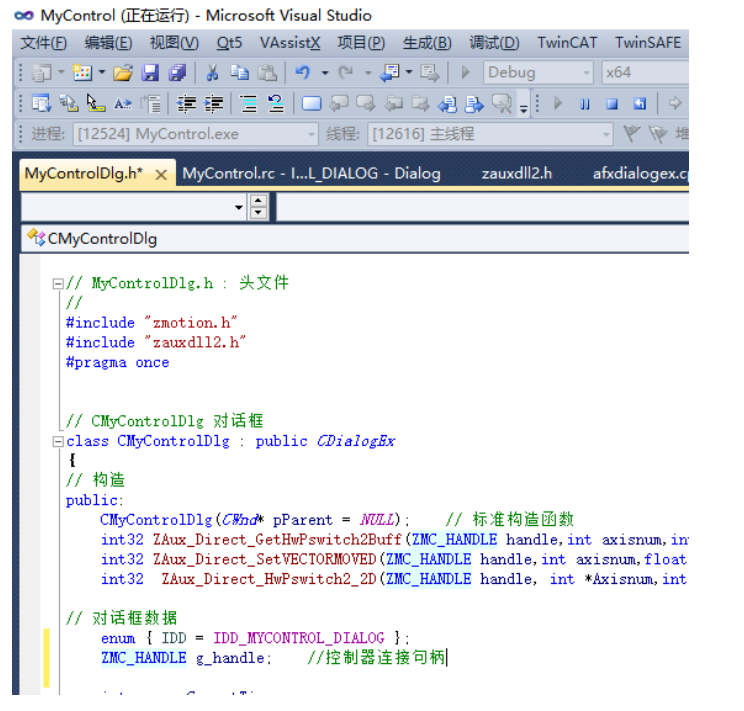The width and height of the screenshot is (744, 711).
Task: Click the Add New Item icon
Action: (x=82, y=73)
